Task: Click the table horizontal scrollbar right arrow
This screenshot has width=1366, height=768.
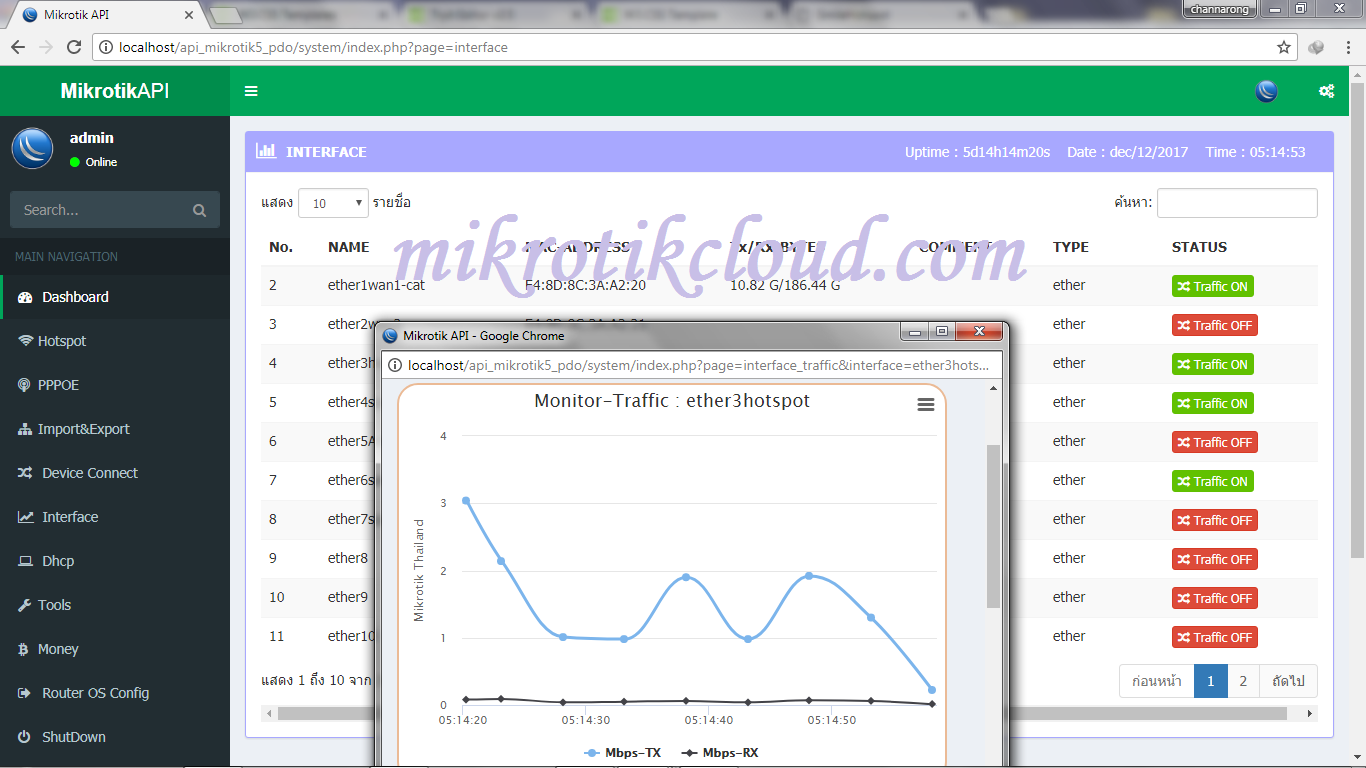Action: point(1310,714)
